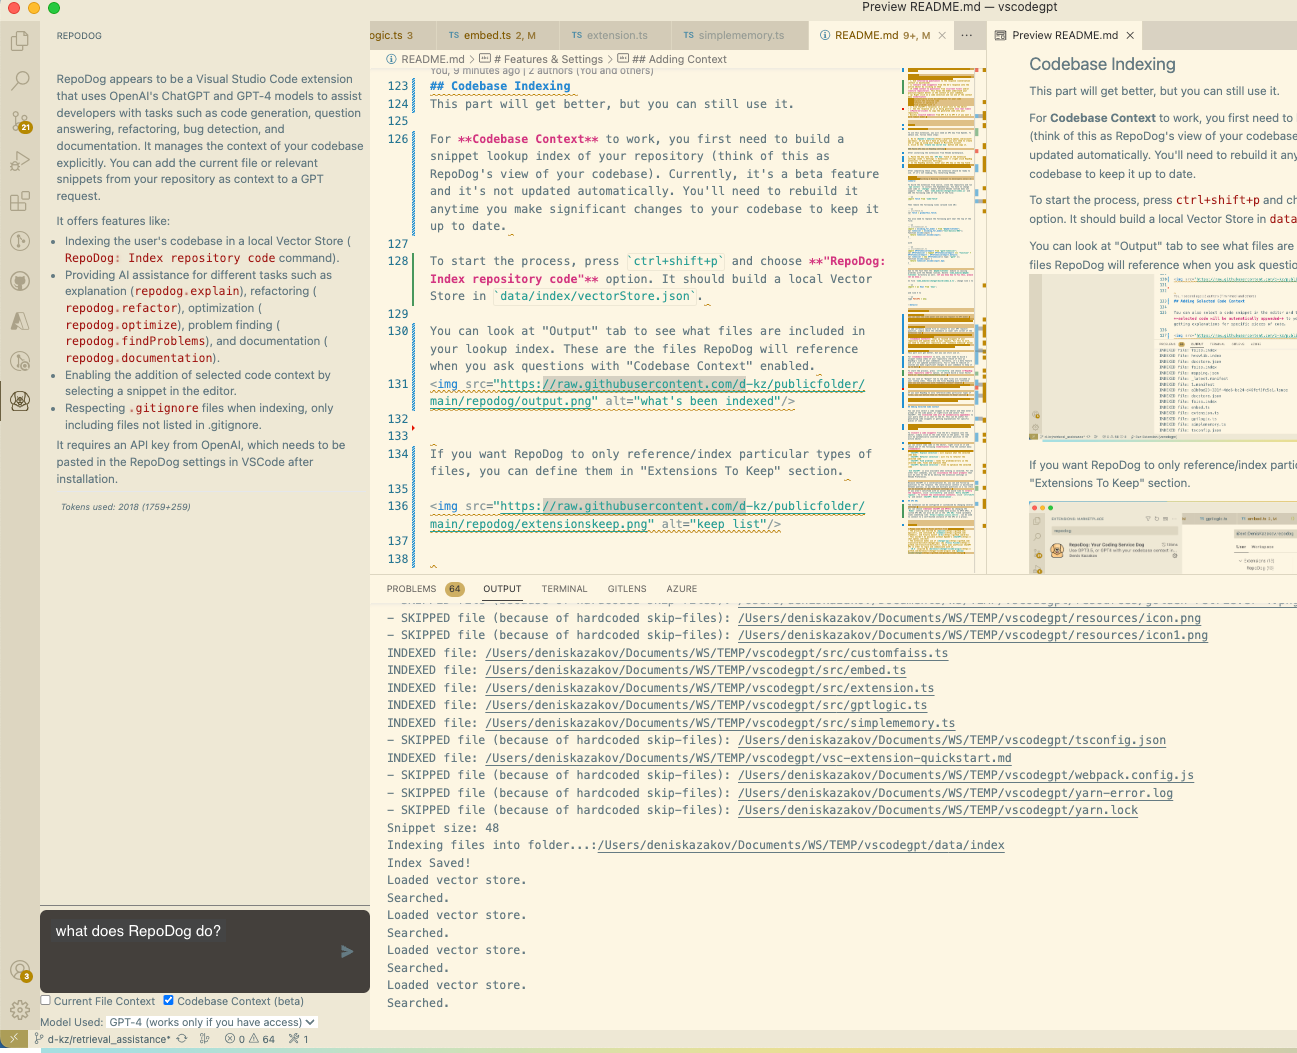This screenshot has height=1053, width=1297.
Task: Select the RepoDog dog icon in activity bar
Action: coord(20,401)
